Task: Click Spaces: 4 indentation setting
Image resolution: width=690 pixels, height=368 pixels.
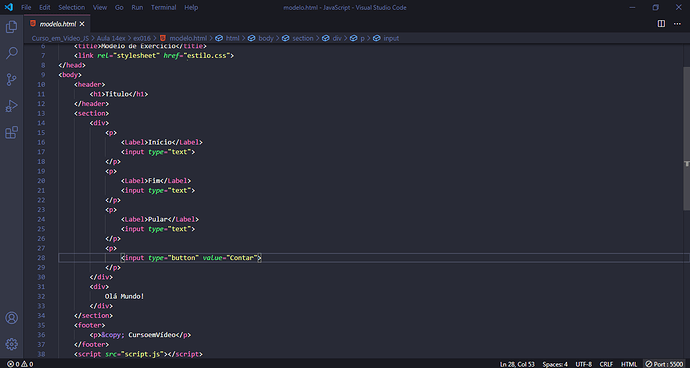Action: [x=554, y=364]
